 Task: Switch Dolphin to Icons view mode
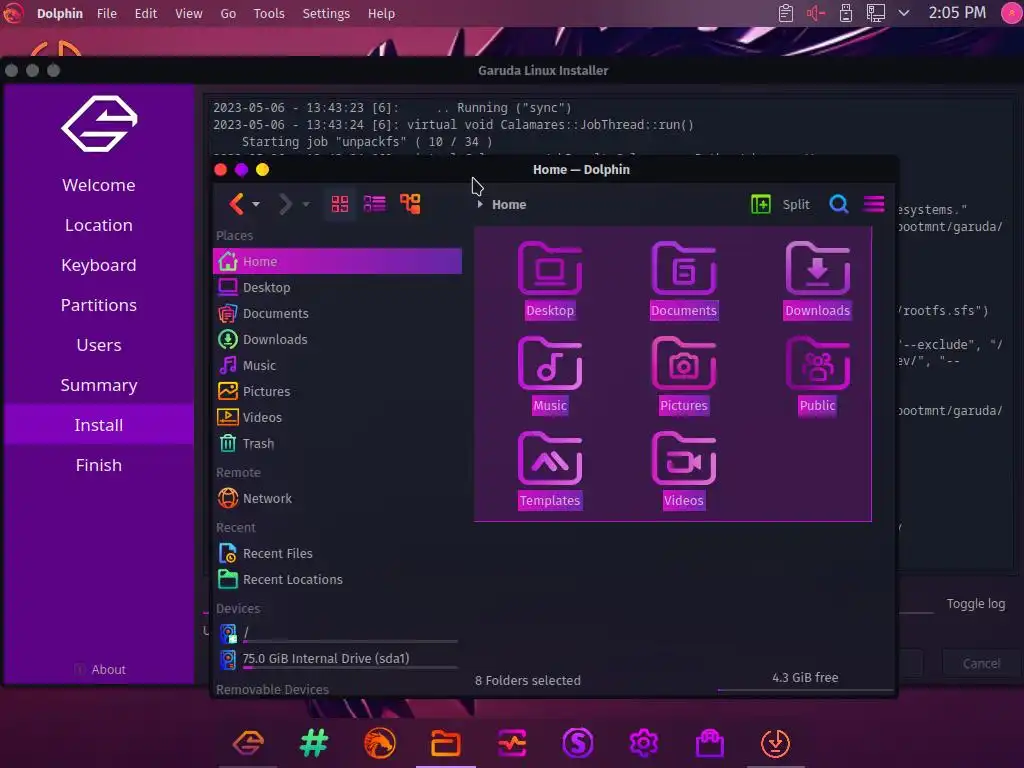(x=340, y=204)
